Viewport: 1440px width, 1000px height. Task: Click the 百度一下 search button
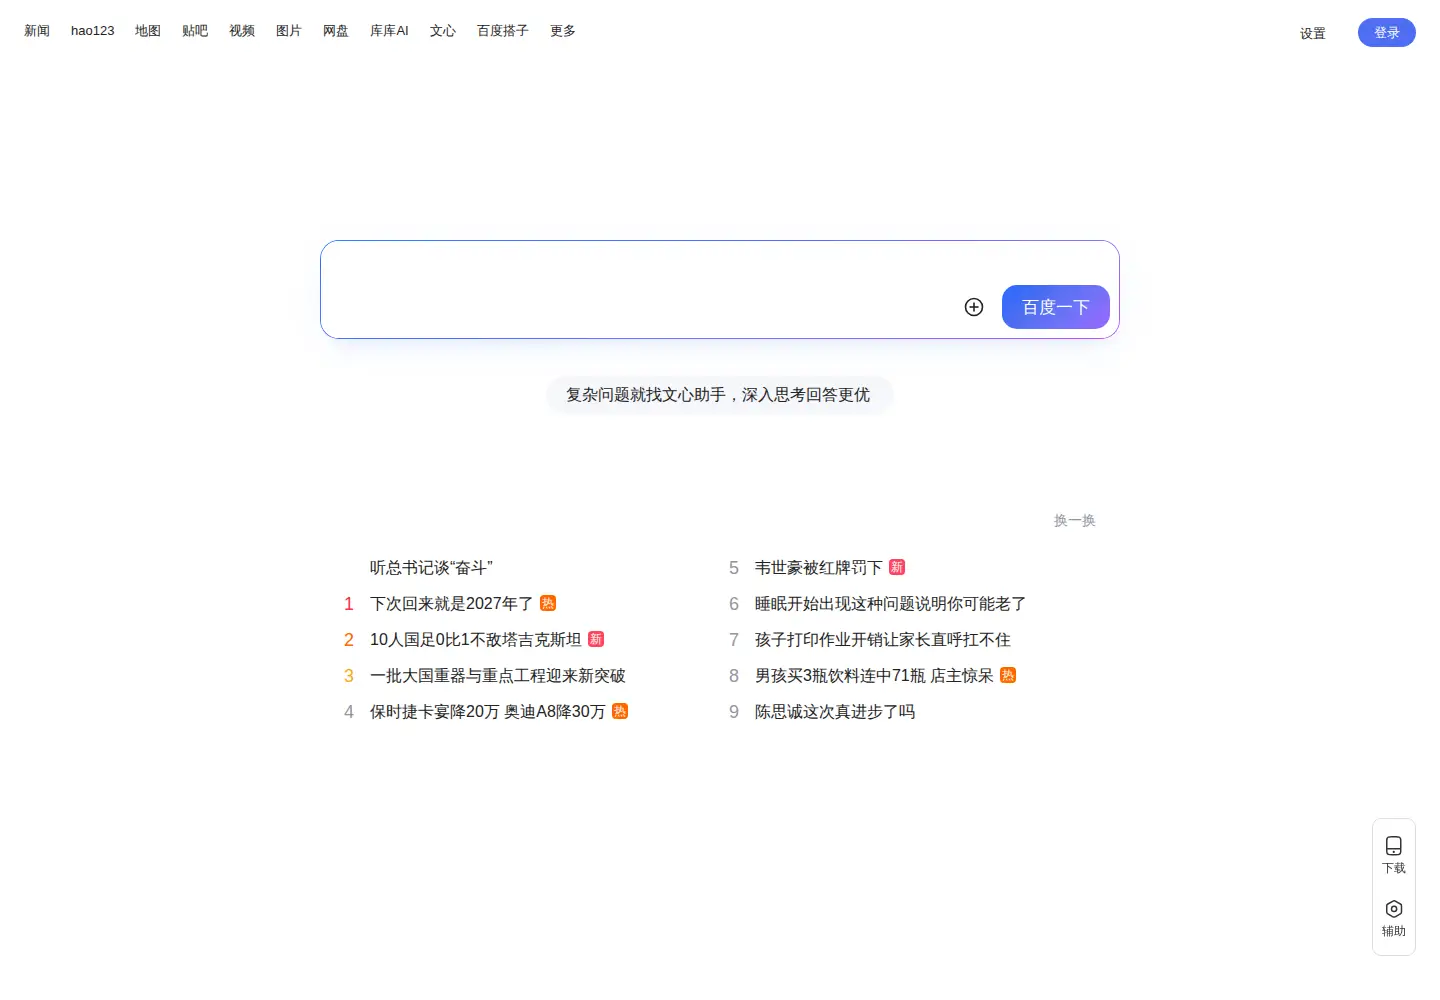point(1056,307)
